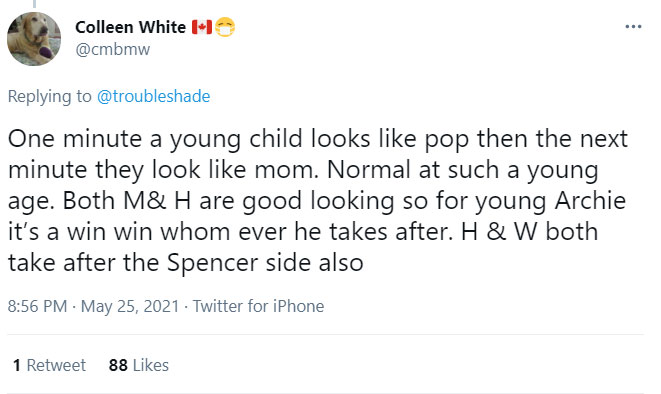The width and height of the screenshot is (661, 394).
Task: Open the Colleen White display name
Action: click(130, 27)
